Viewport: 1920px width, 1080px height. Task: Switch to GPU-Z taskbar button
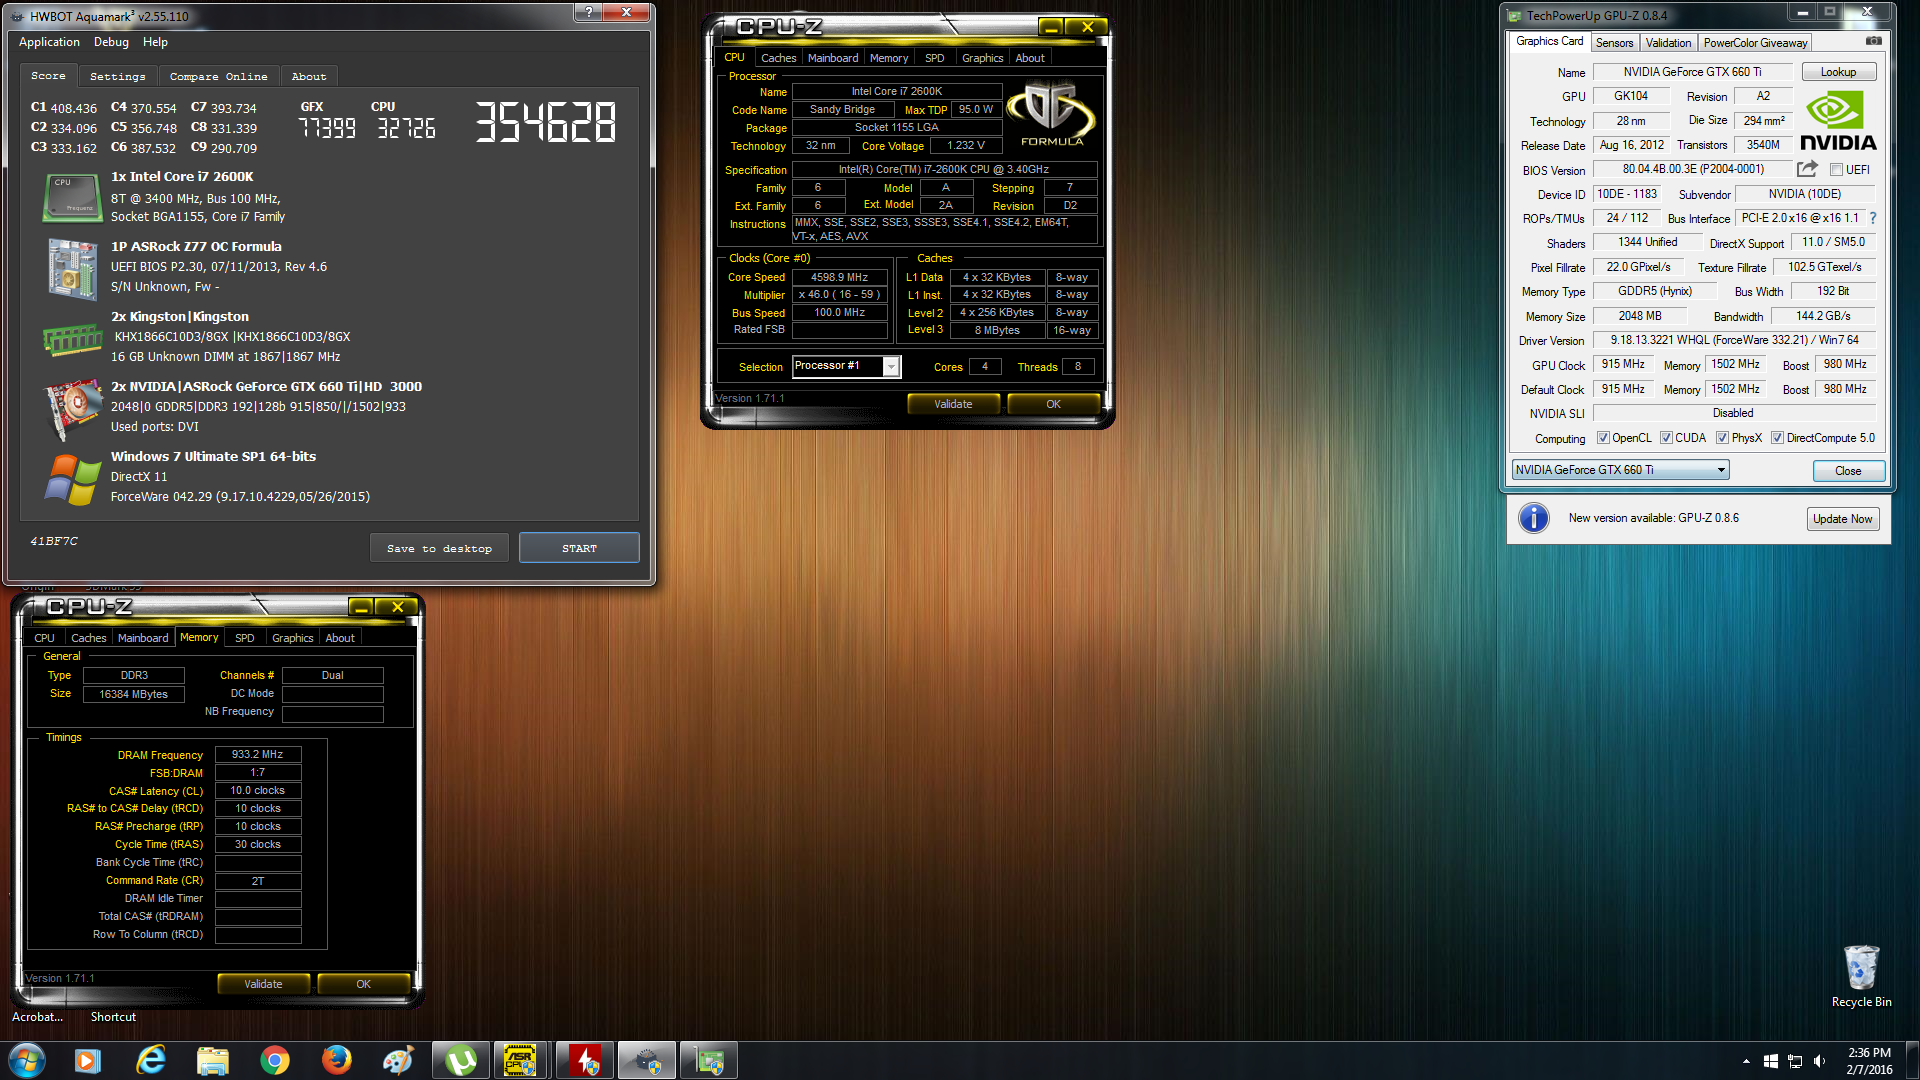pyautogui.click(x=709, y=1060)
